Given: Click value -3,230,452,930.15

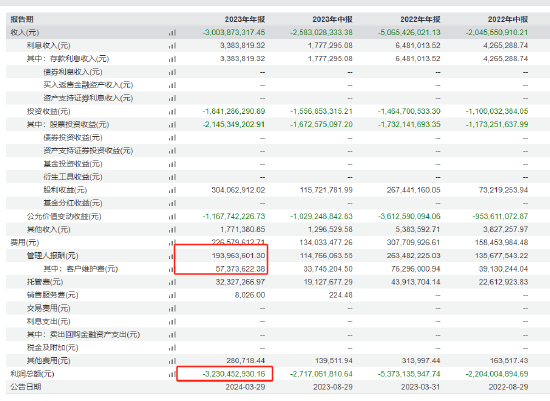Looking at the screenshot, I should 234,374.
